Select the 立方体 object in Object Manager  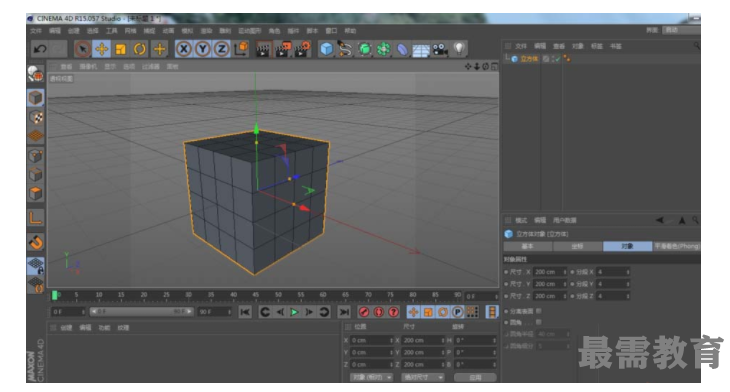coord(529,59)
